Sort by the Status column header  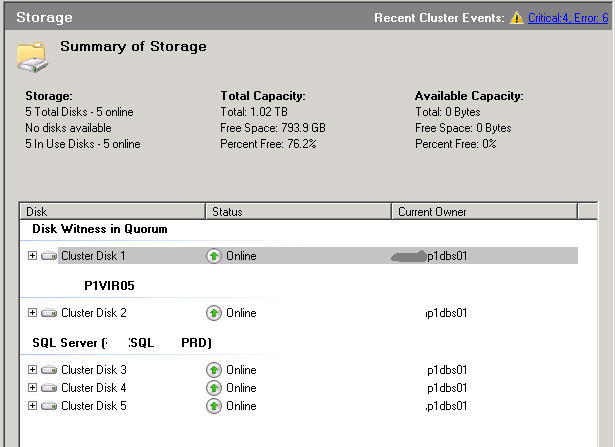pyautogui.click(x=298, y=212)
